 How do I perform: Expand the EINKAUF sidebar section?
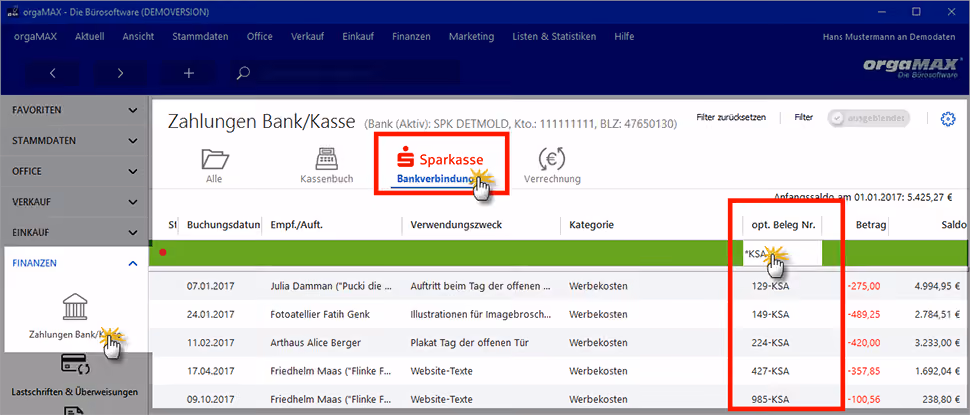tap(75, 233)
